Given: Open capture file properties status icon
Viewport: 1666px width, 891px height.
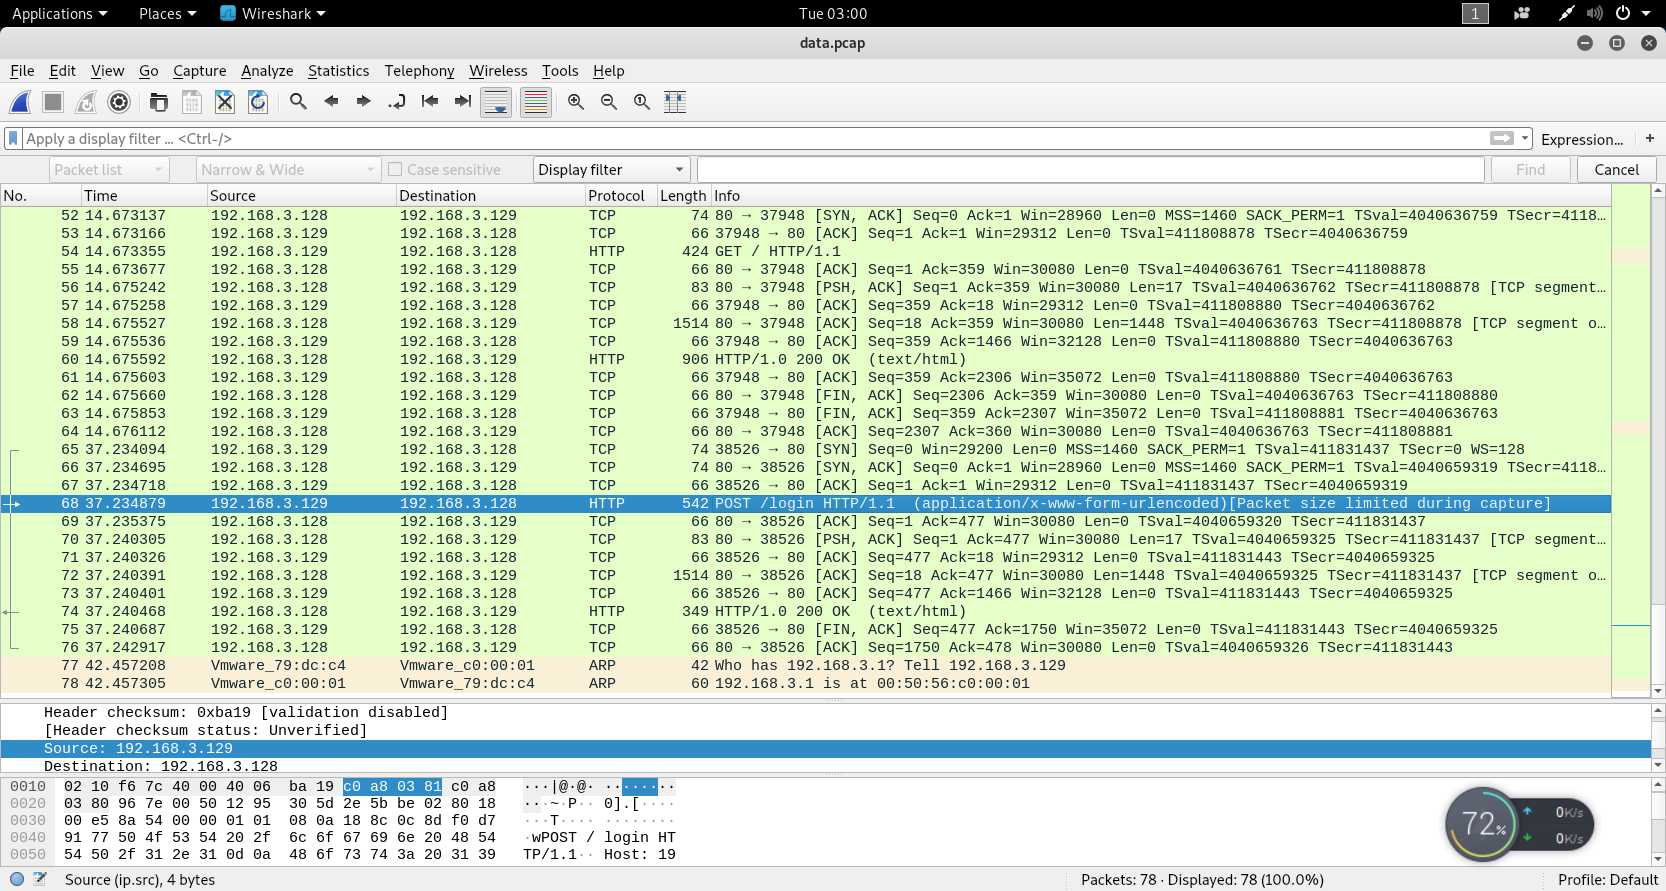Looking at the screenshot, I should pos(40,880).
